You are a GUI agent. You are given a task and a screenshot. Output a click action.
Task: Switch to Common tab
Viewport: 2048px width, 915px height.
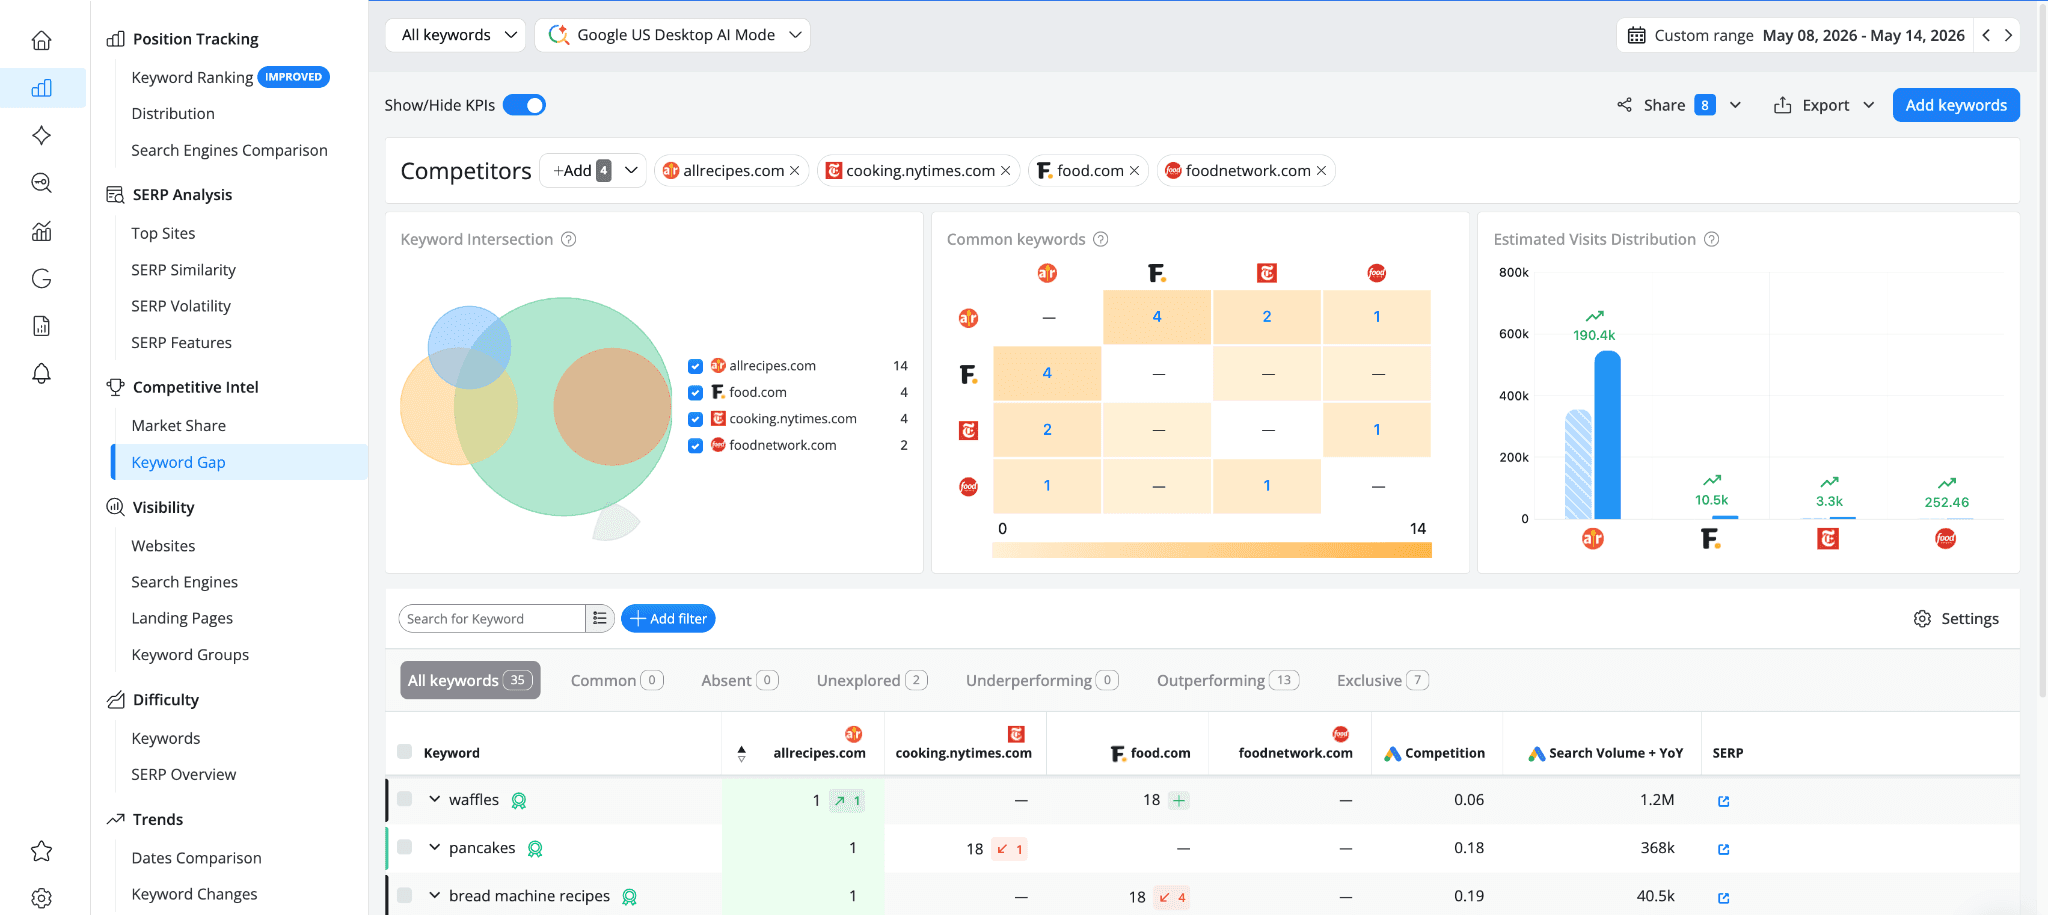(617, 680)
